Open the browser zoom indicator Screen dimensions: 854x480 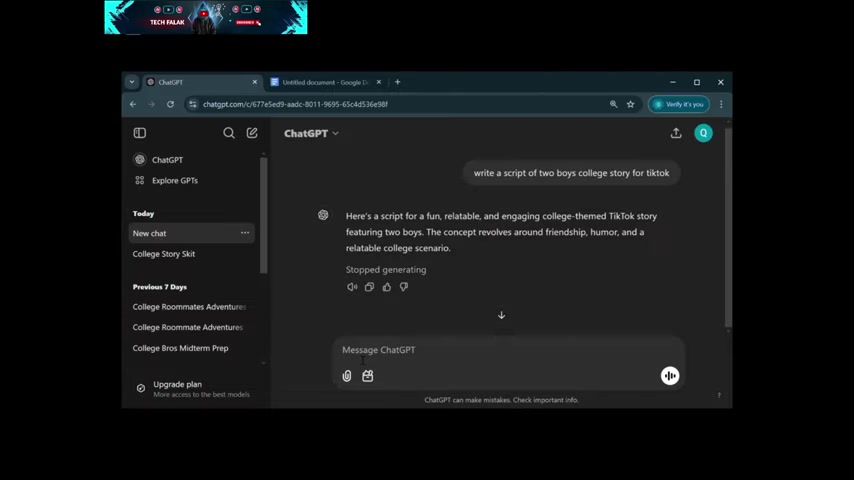click(613, 104)
